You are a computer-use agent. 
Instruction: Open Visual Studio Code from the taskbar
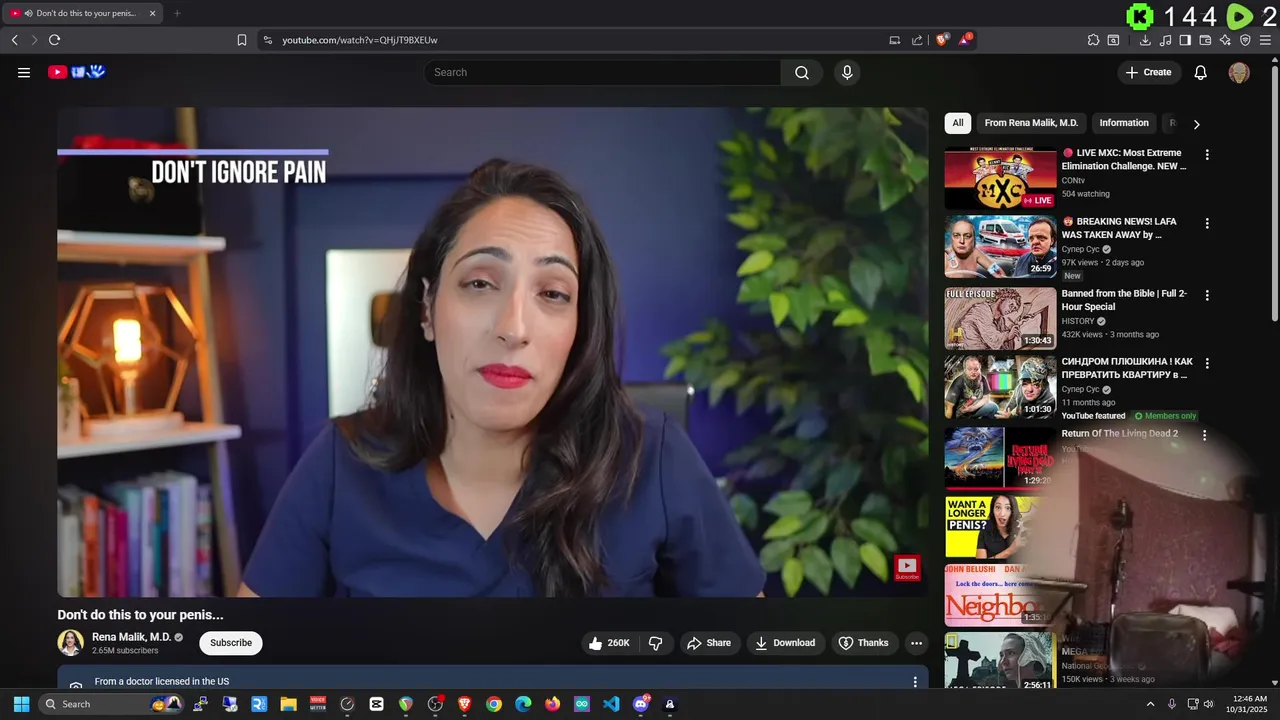click(611, 704)
